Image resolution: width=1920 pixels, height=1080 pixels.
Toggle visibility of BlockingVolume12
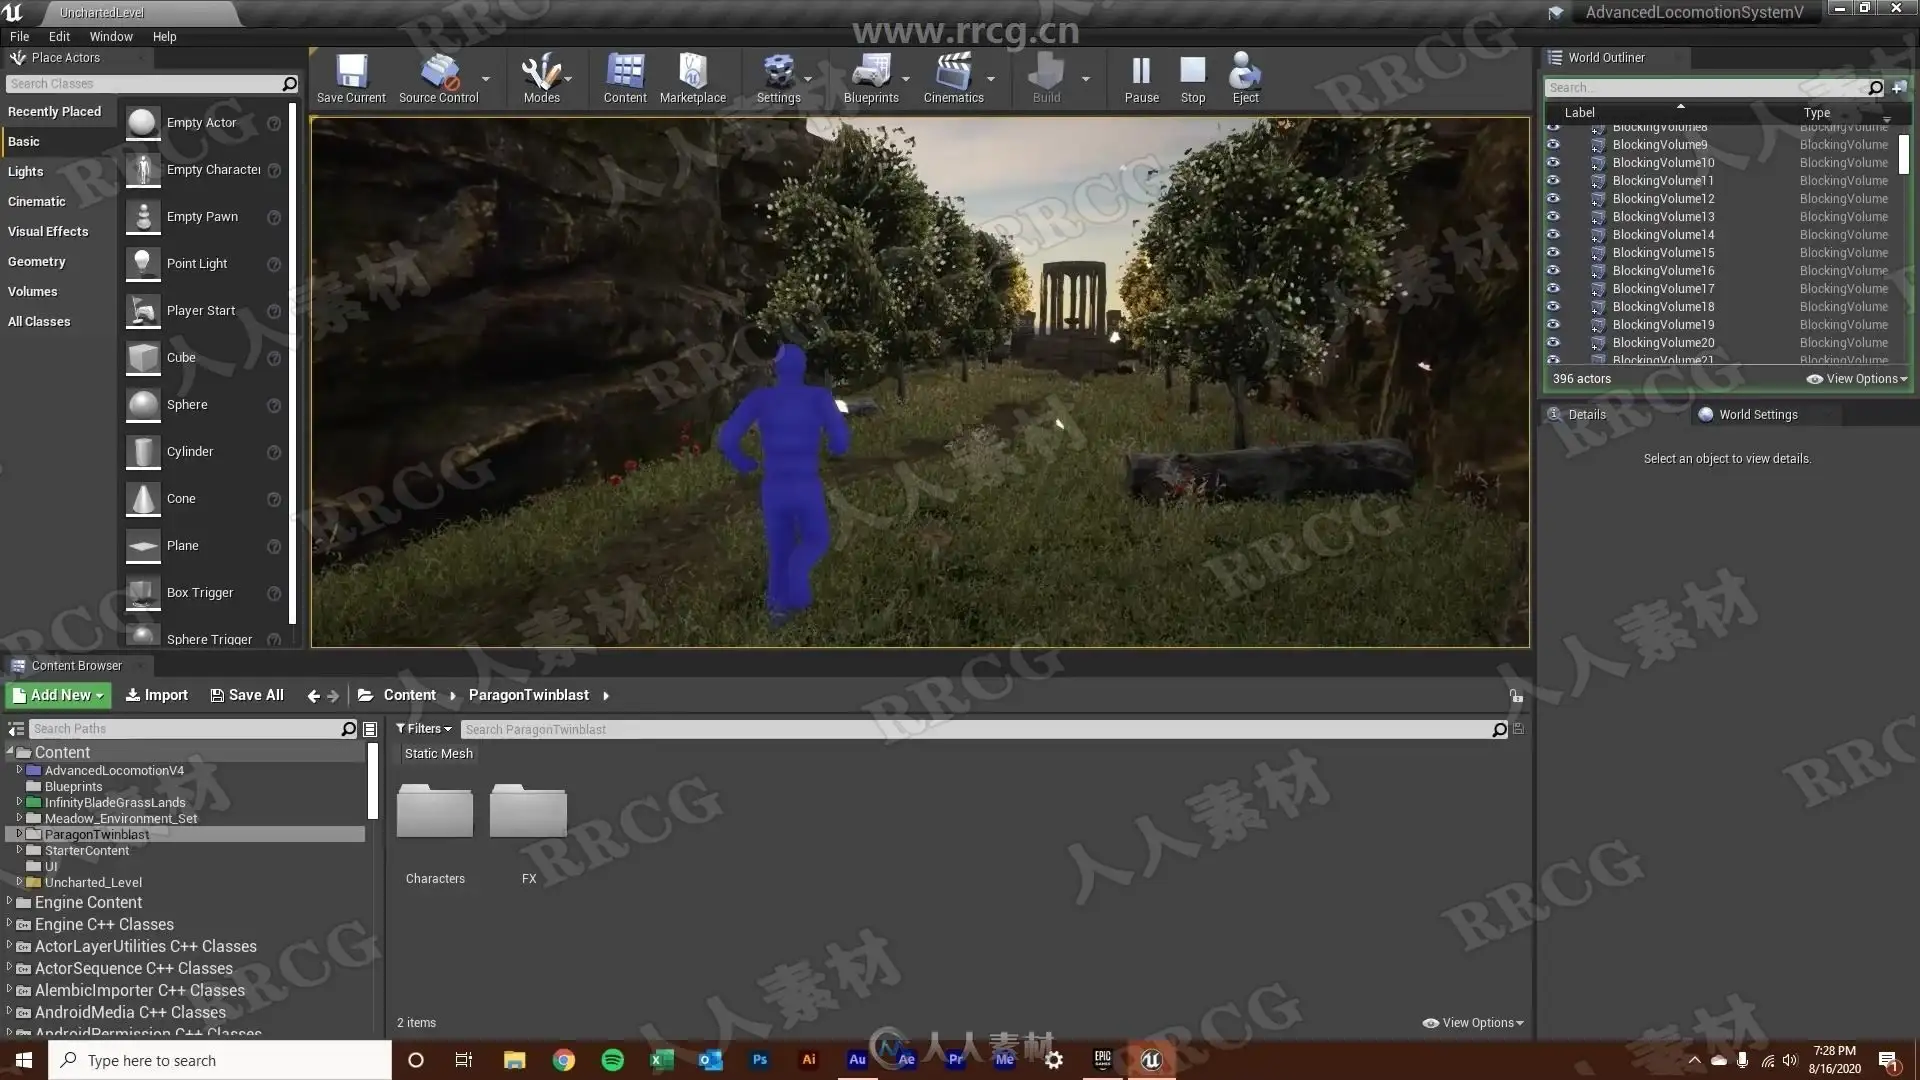1553,198
